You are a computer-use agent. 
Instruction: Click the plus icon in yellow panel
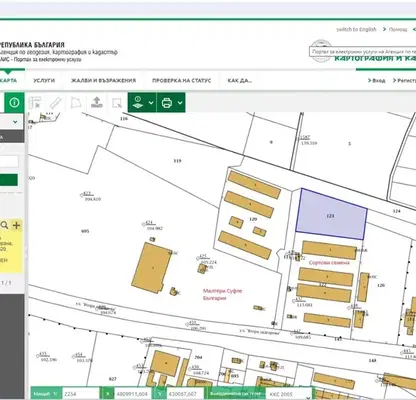(16, 225)
